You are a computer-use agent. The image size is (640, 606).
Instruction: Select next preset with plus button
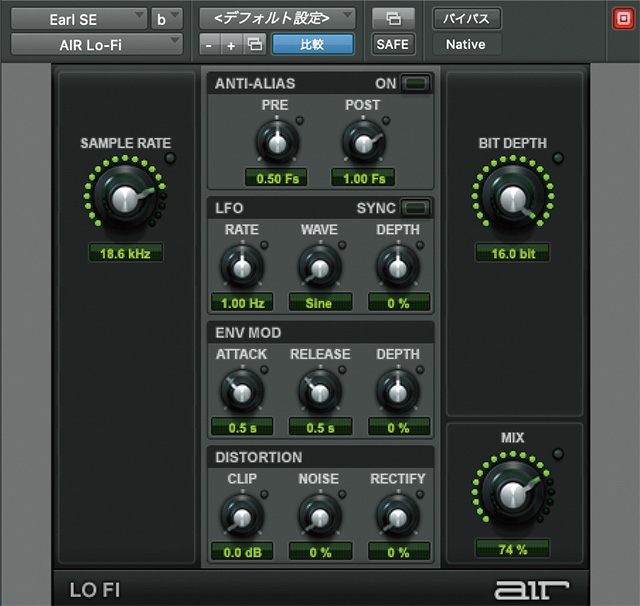(x=231, y=44)
